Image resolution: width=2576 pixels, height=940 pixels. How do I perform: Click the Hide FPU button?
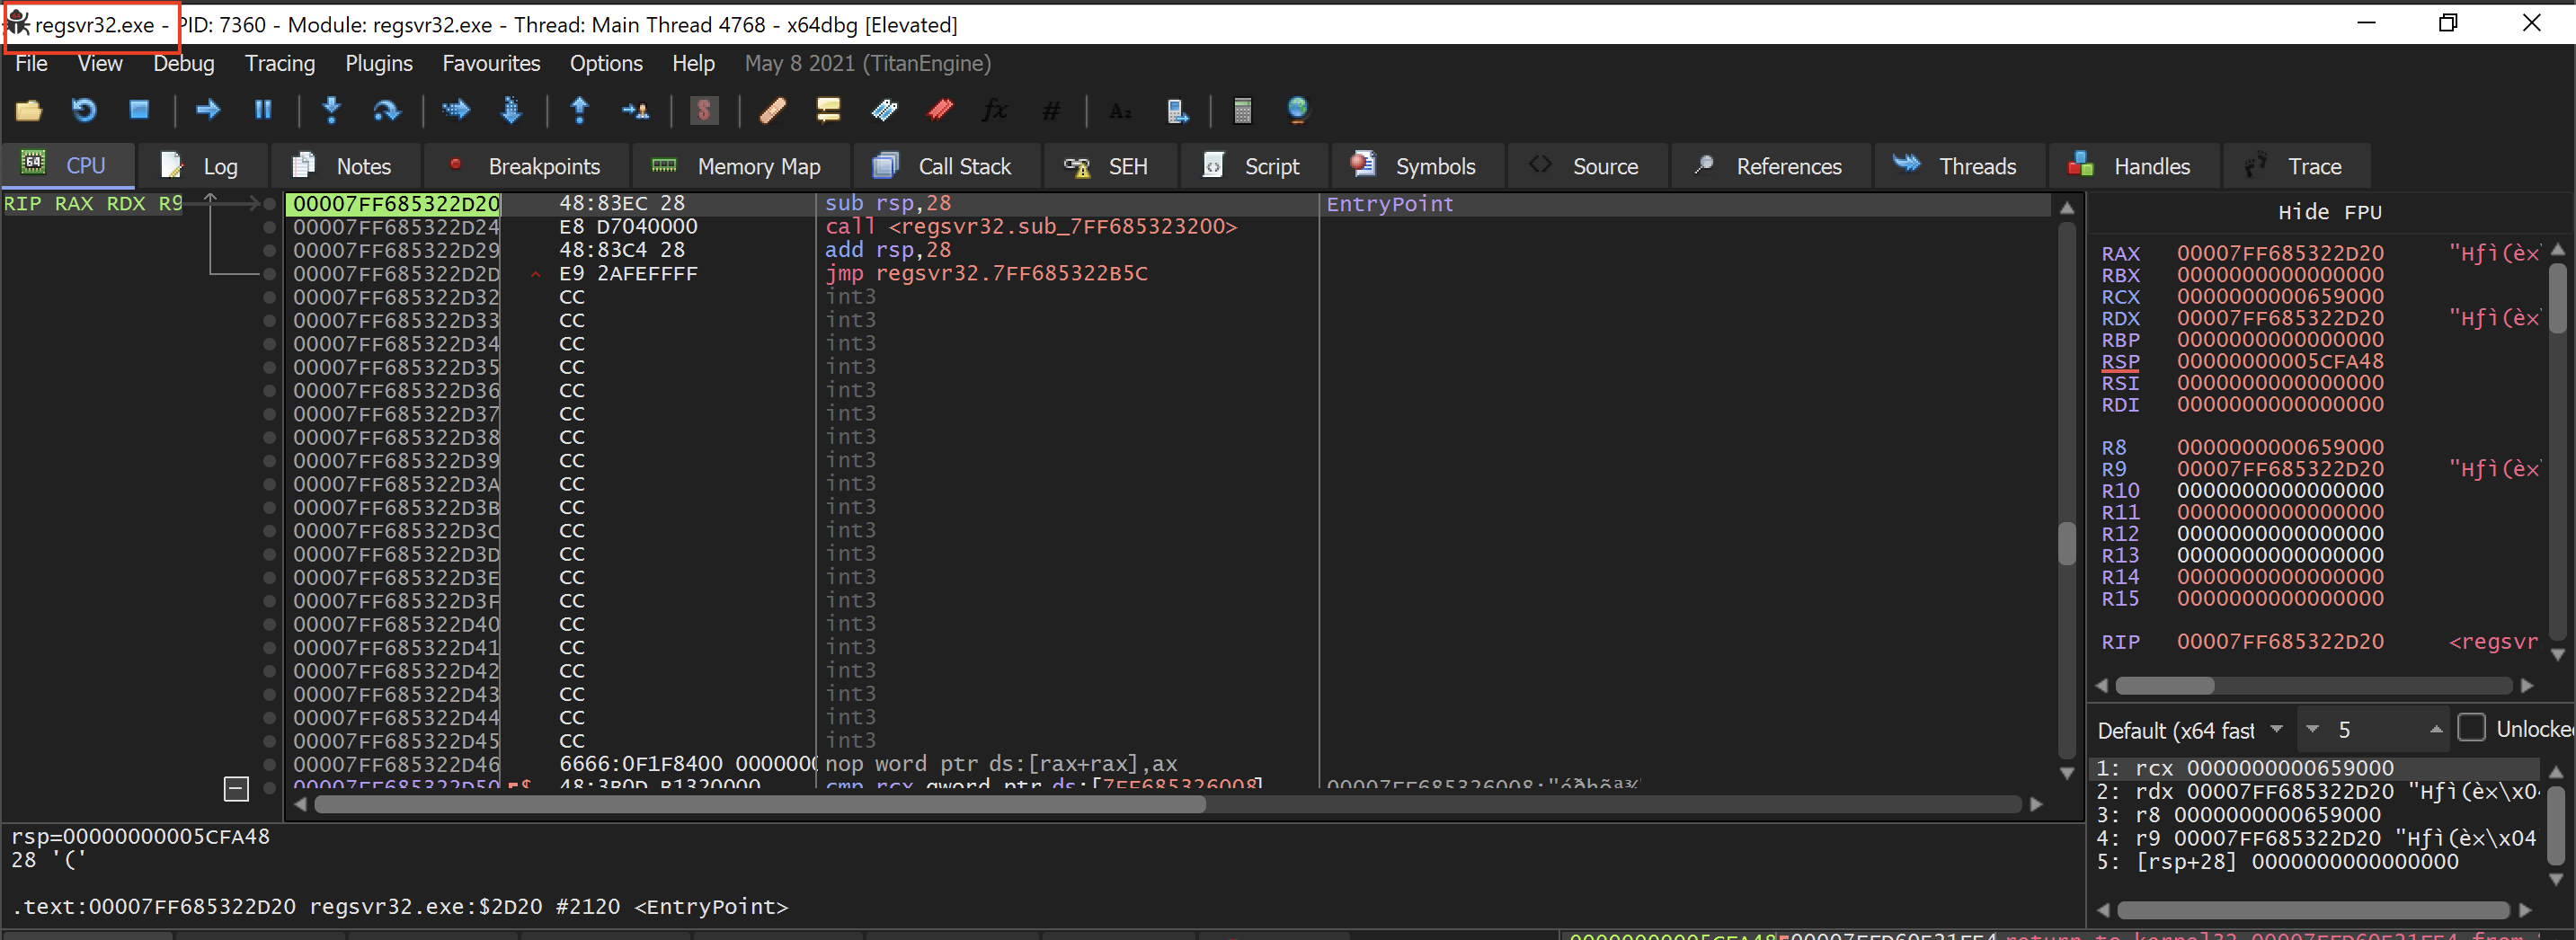(2329, 213)
